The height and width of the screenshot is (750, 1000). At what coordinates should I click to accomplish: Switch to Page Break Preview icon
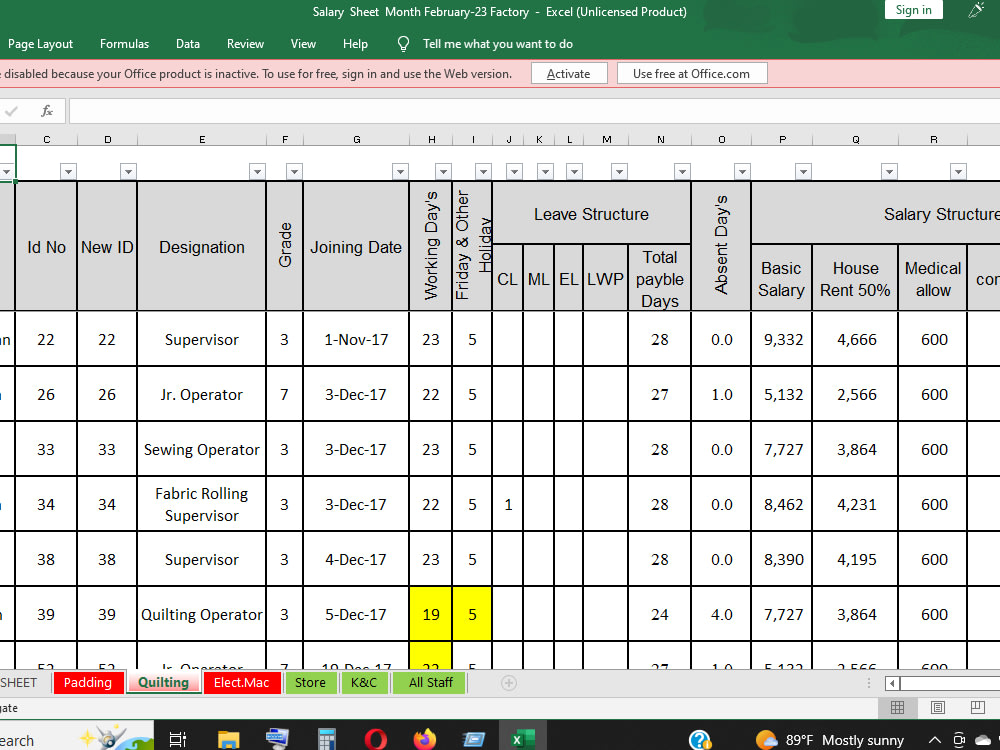point(978,707)
